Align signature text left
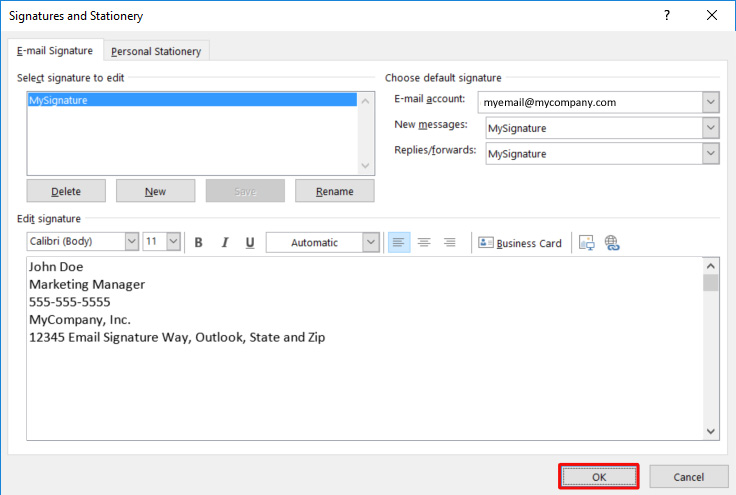 pyautogui.click(x=399, y=242)
